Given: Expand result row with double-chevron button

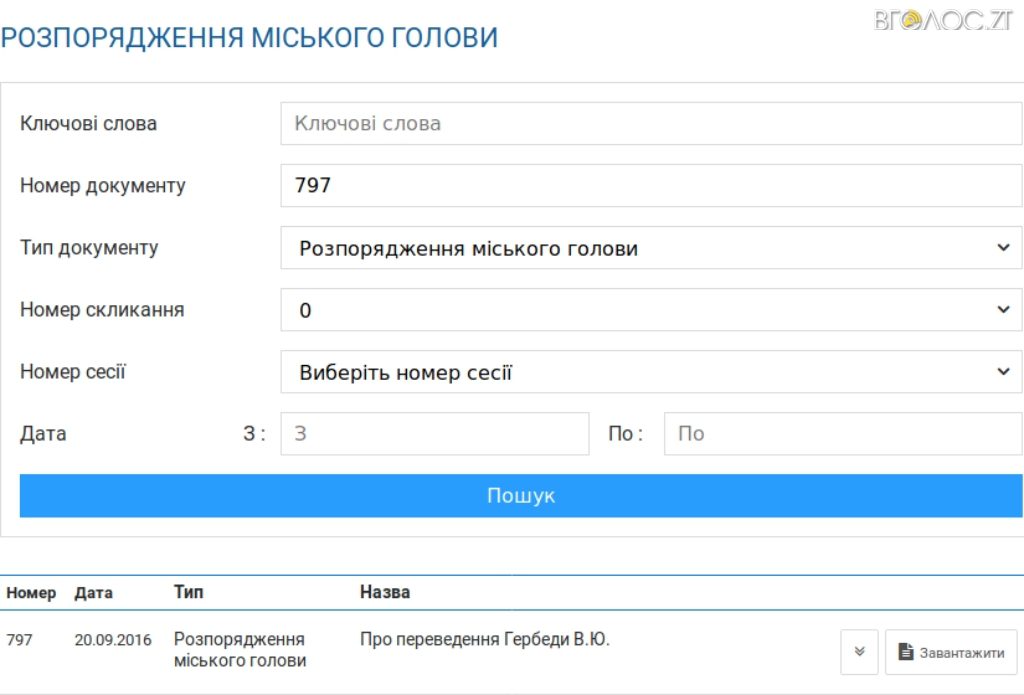Looking at the screenshot, I should (x=859, y=652).
